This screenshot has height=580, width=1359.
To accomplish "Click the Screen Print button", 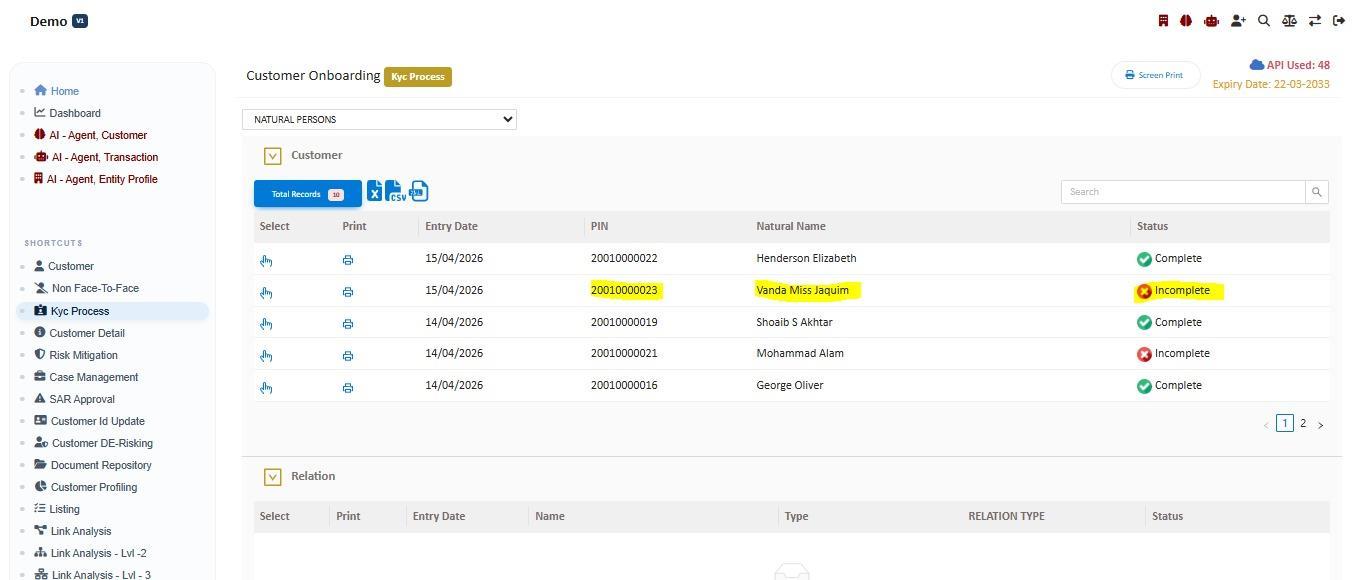I will 1155,75.
